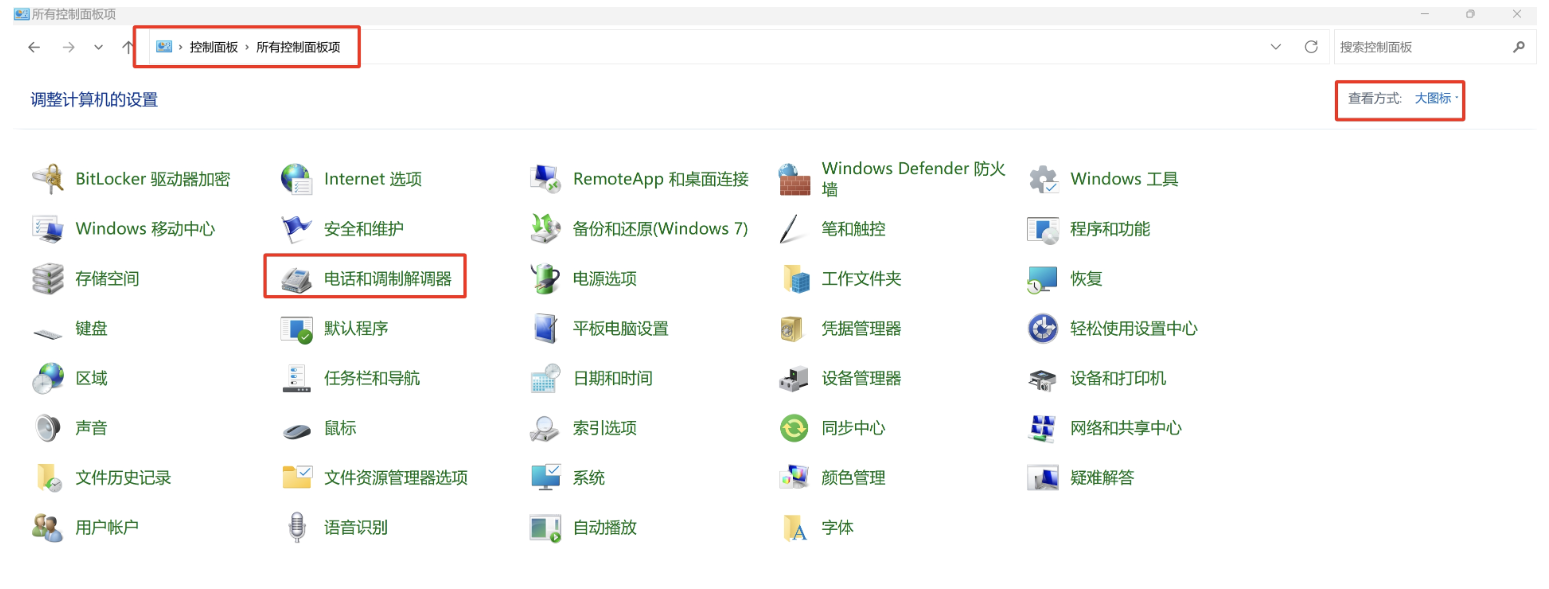Screen dimensions: 1549x589
Task: Open the 设备管理器 icon
Action: (x=794, y=379)
